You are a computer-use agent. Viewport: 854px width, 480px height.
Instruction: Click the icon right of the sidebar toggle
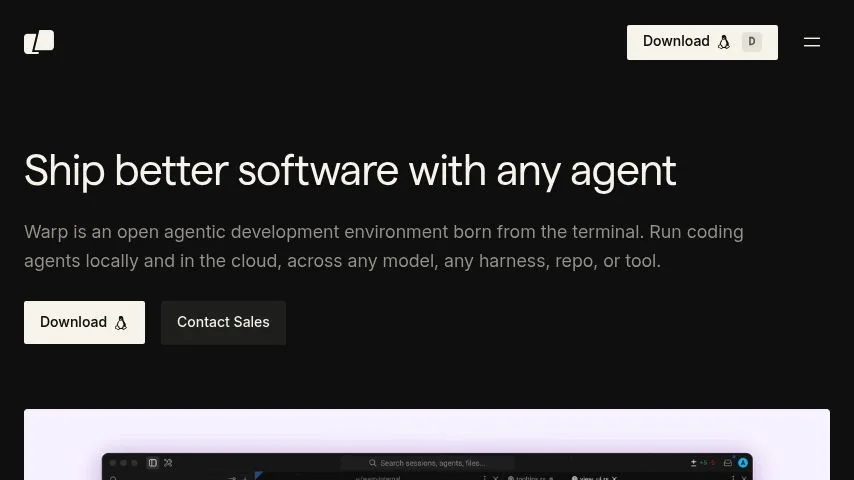(x=168, y=463)
